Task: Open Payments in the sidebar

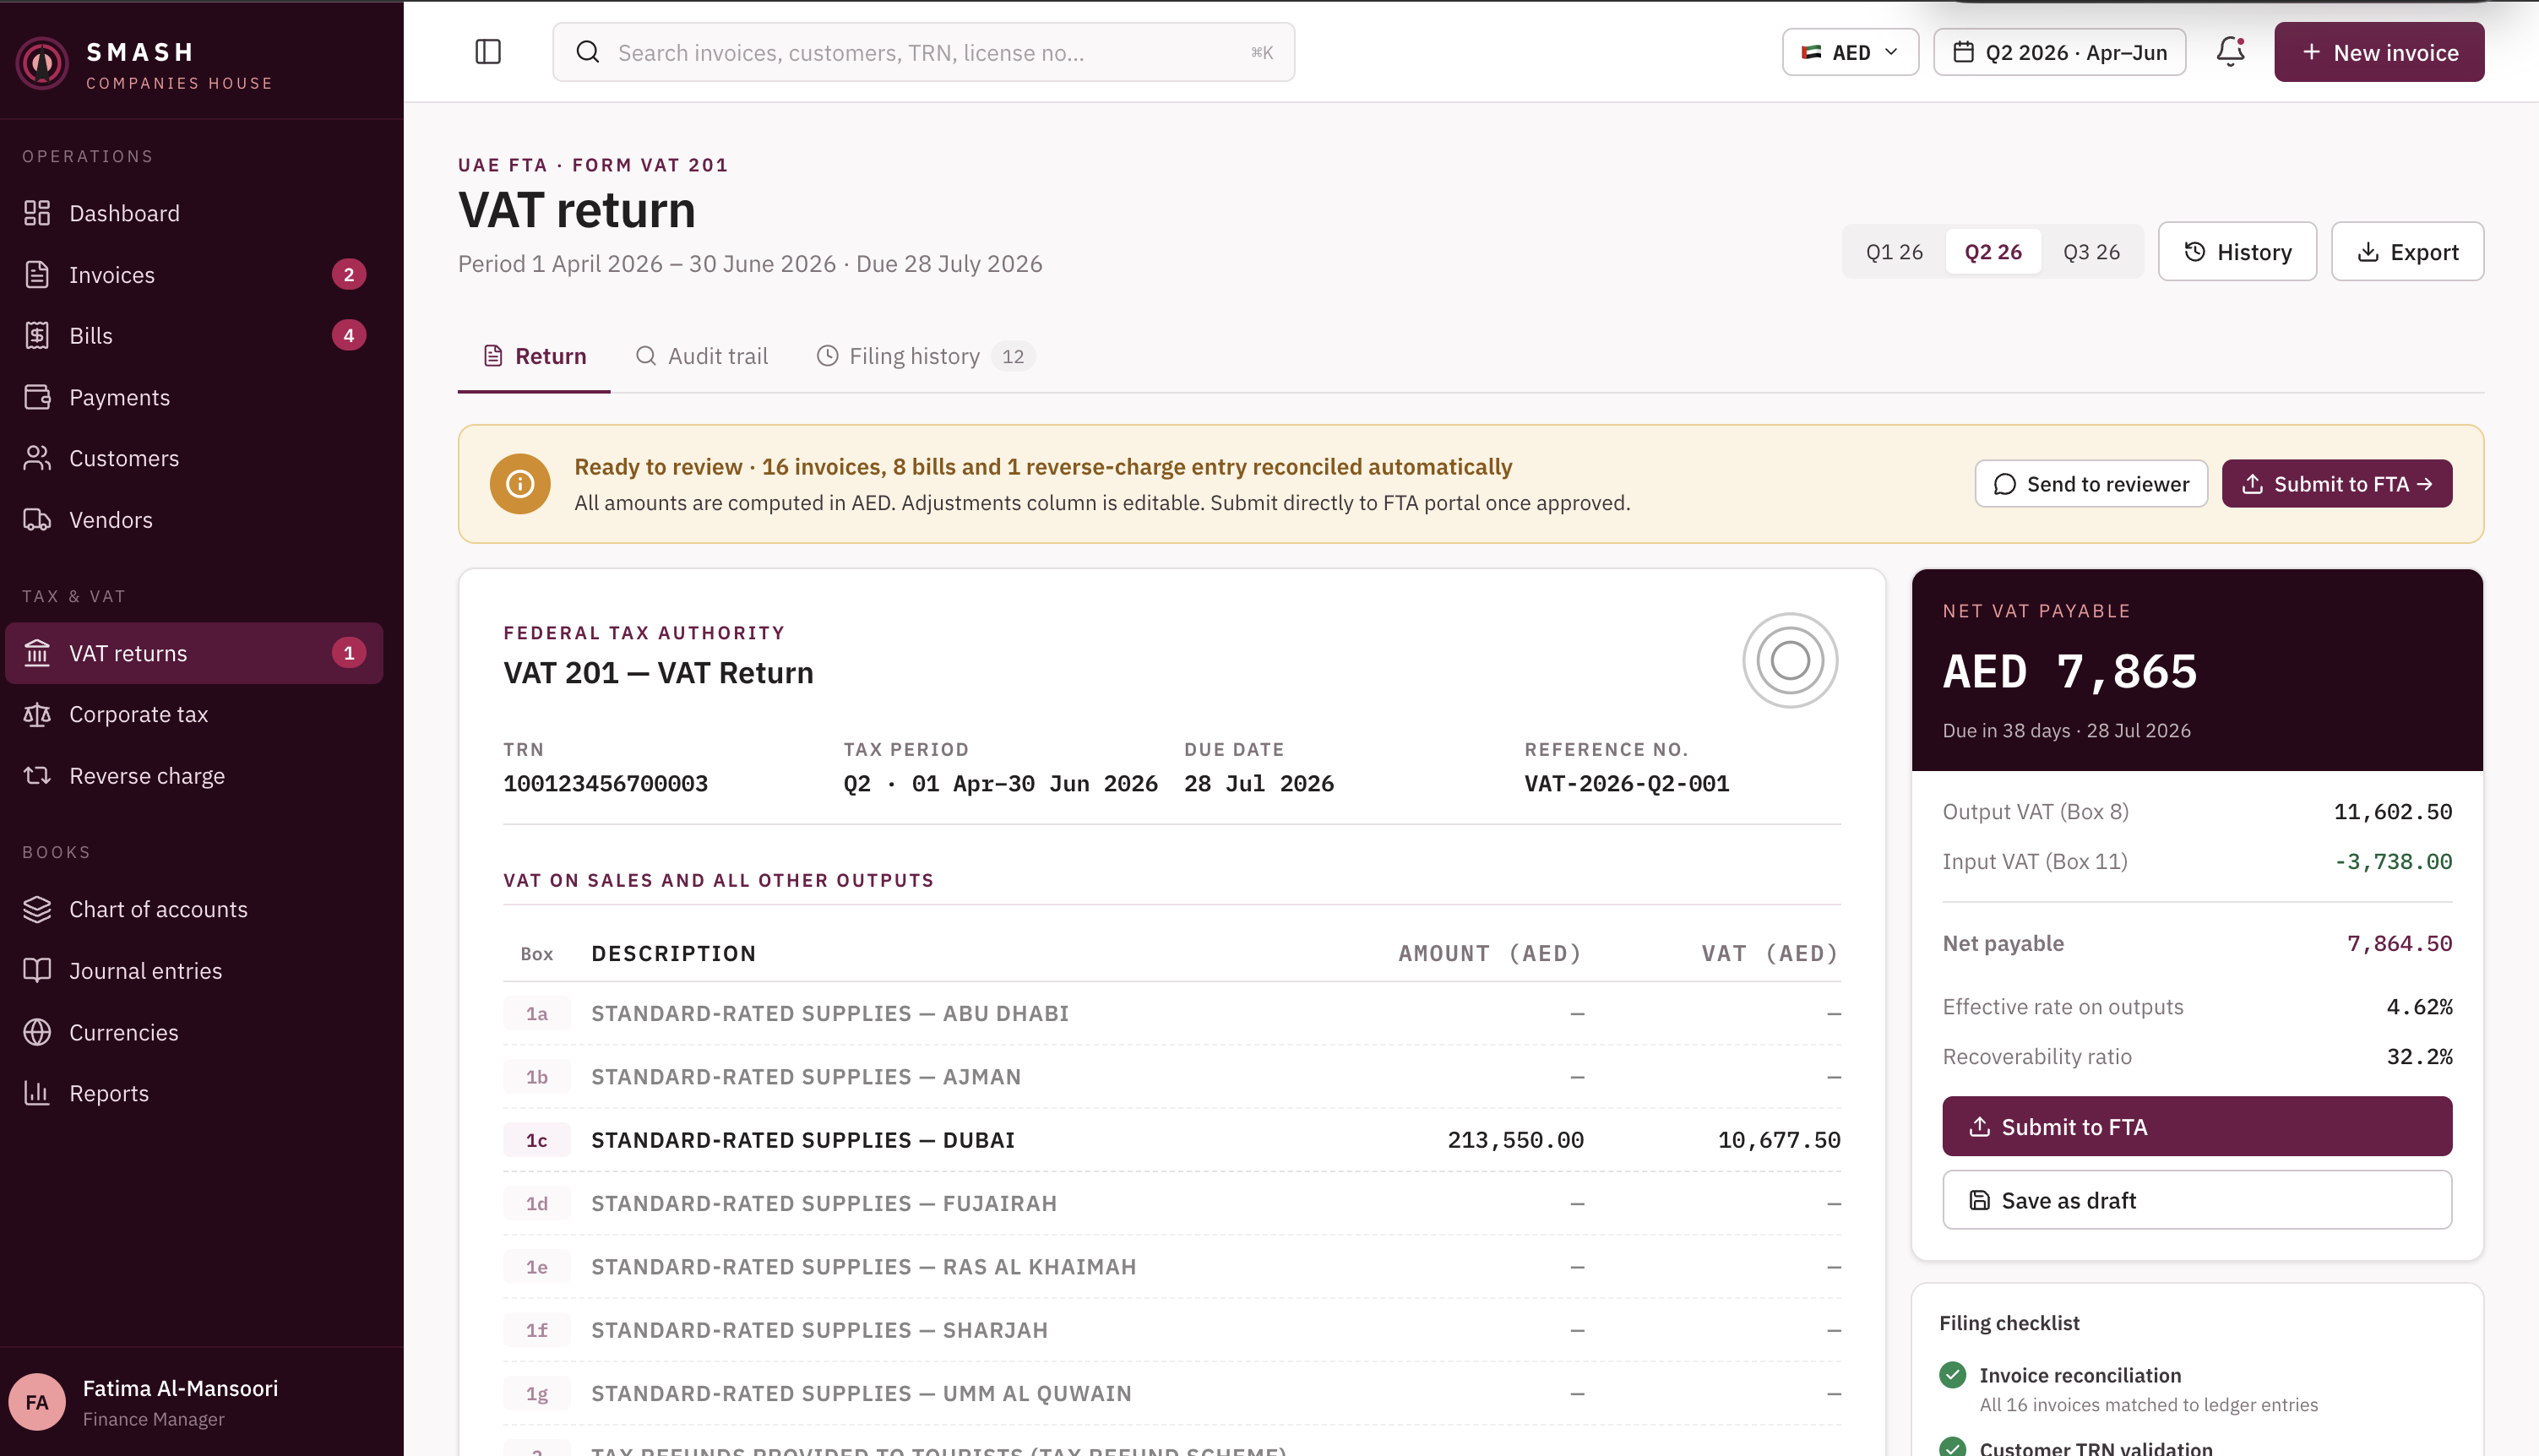Action: [x=194, y=397]
